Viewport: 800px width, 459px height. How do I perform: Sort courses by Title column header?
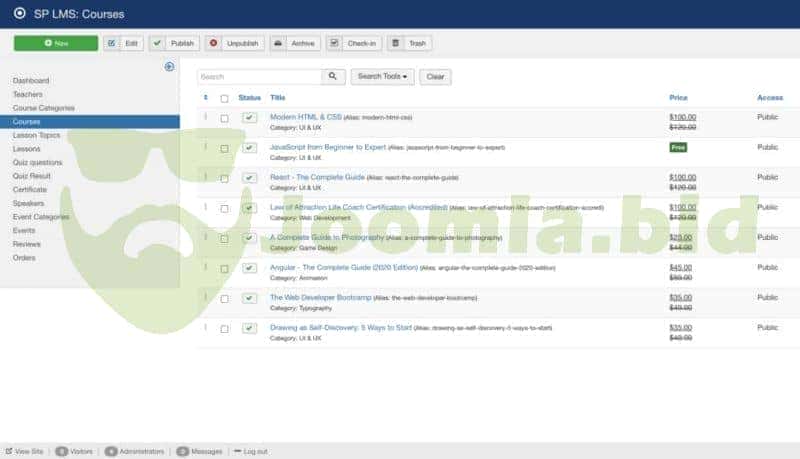pyautogui.click(x=277, y=98)
